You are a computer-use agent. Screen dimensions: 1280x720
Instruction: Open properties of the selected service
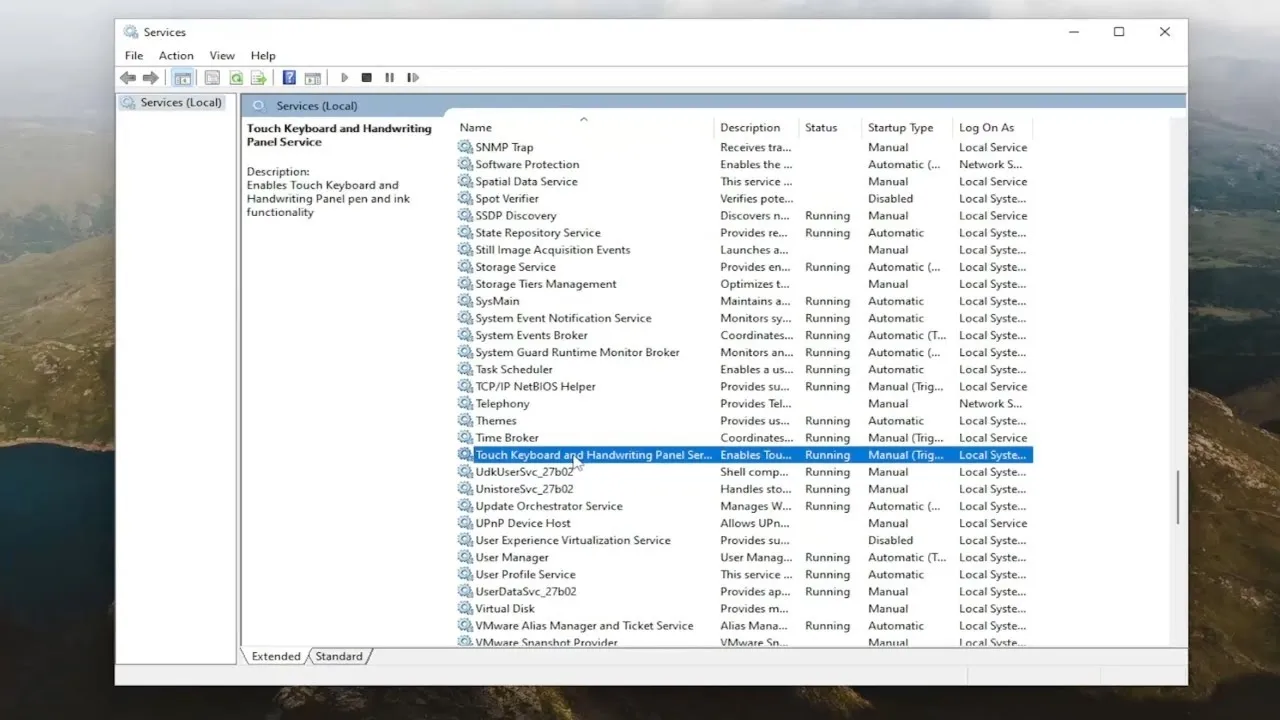[212, 77]
